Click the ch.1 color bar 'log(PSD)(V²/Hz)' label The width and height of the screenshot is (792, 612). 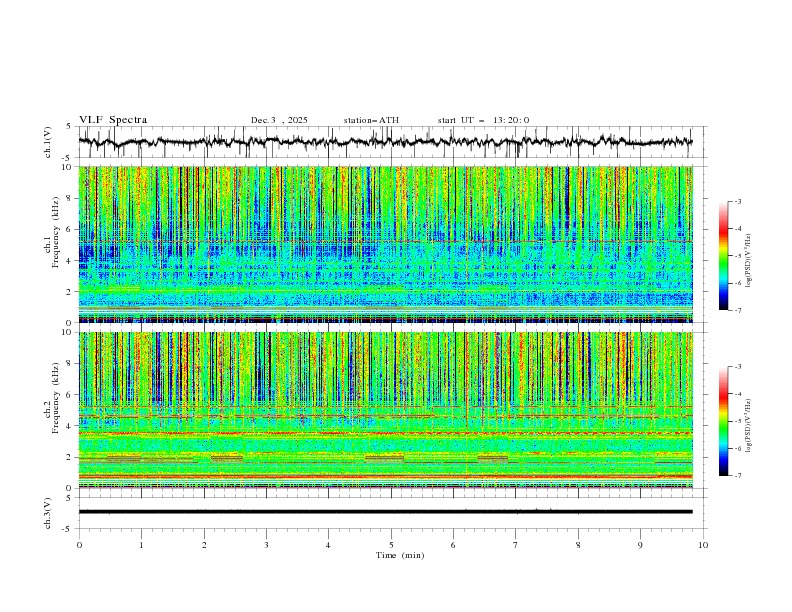[x=749, y=261]
